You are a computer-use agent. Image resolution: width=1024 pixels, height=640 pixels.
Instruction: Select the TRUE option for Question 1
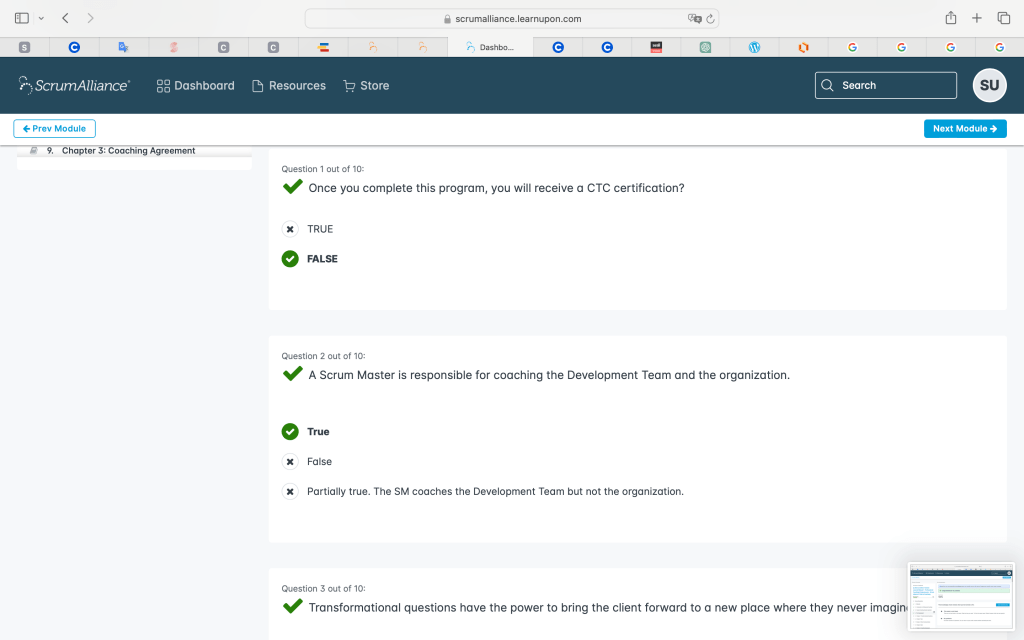pyautogui.click(x=290, y=229)
